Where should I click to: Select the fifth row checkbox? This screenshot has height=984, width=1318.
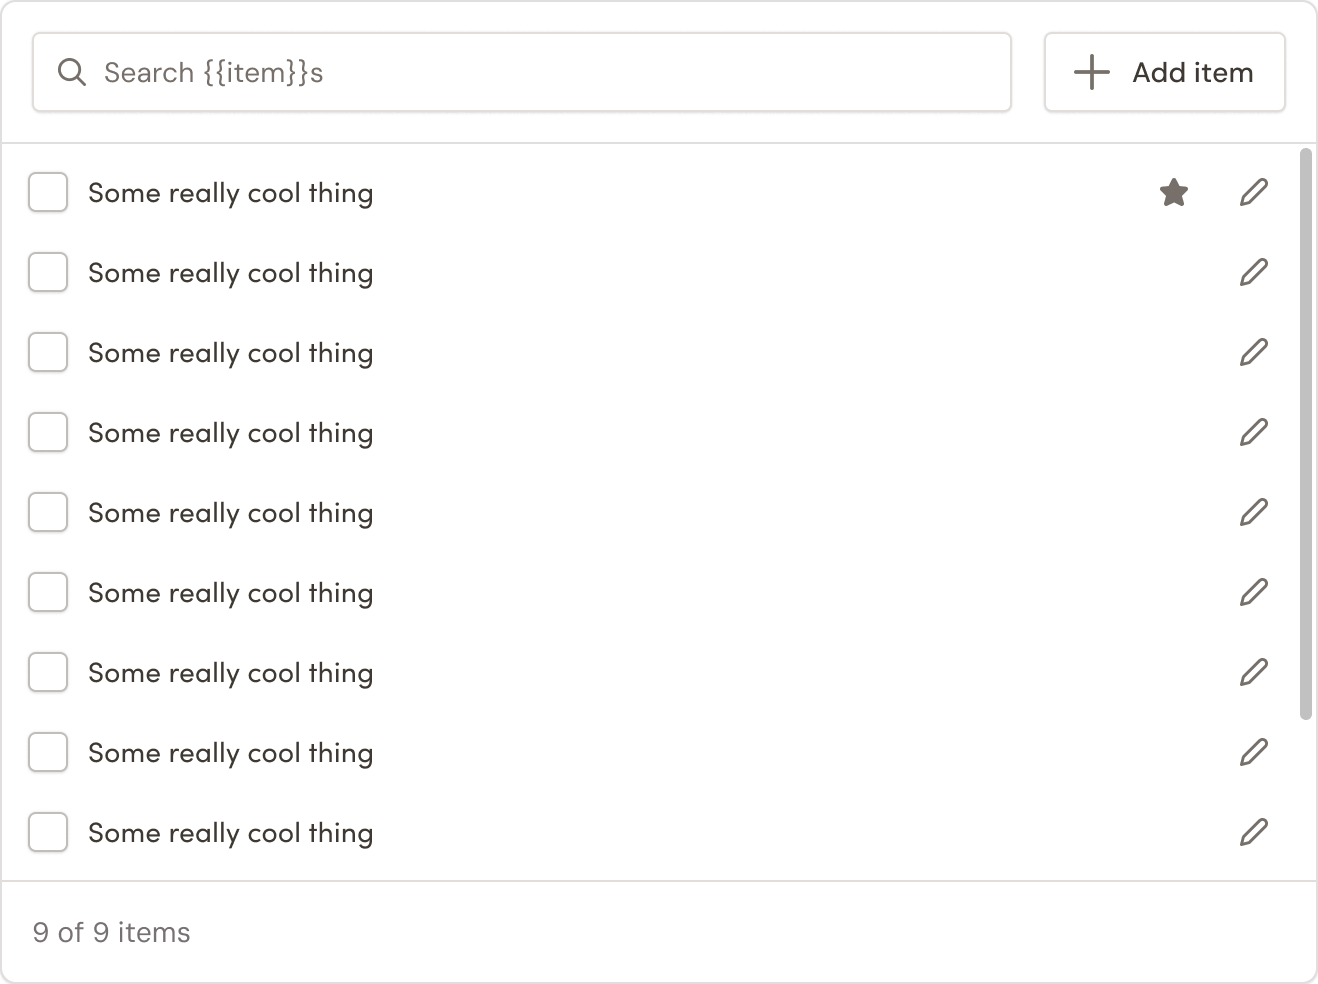[x=48, y=512]
